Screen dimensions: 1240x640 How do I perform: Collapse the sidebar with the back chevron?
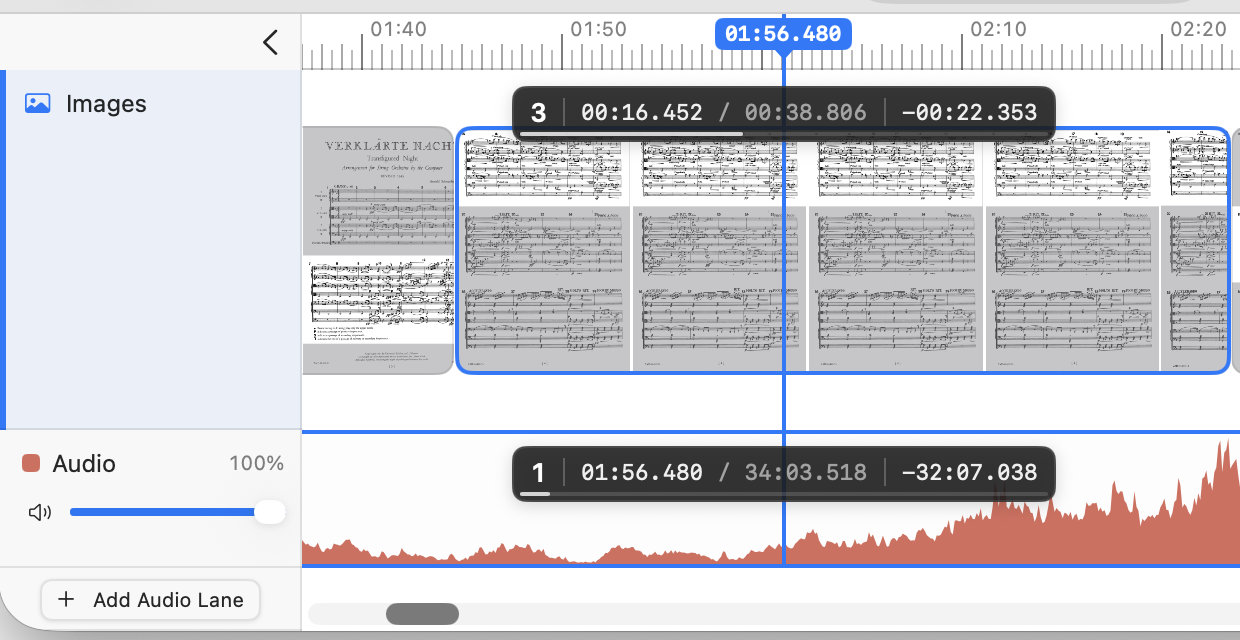coord(270,42)
